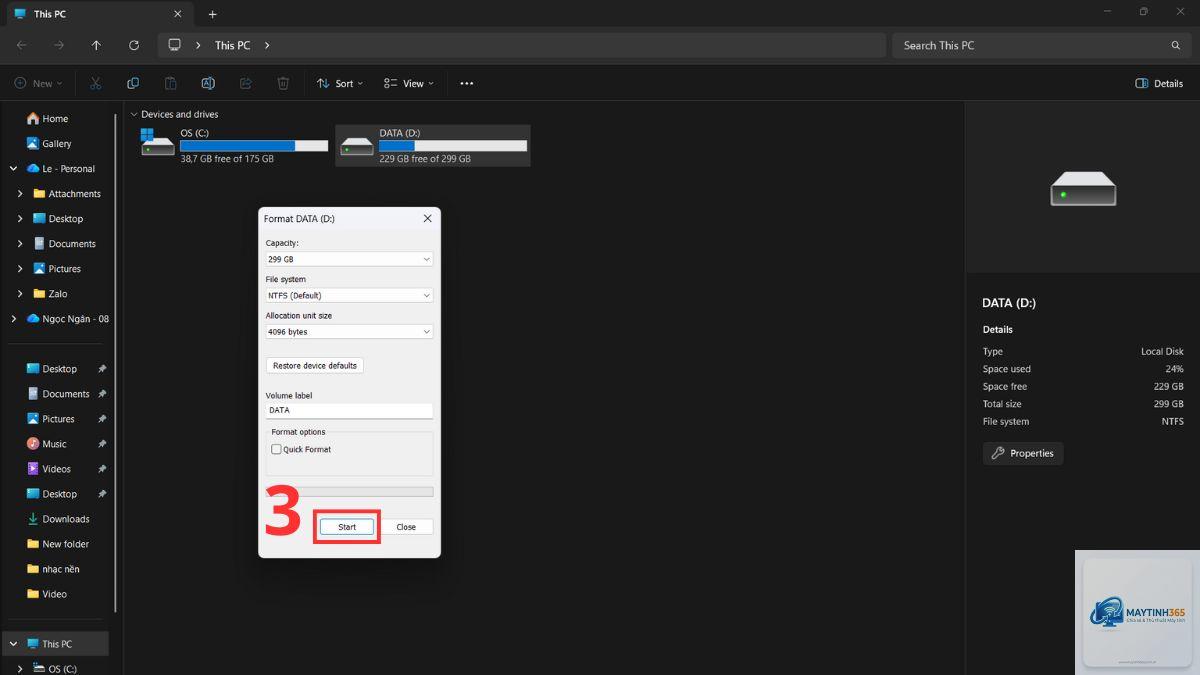Go up one level with up arrow
This screenshot has height=675, width=1200.
tap(96, 45)
